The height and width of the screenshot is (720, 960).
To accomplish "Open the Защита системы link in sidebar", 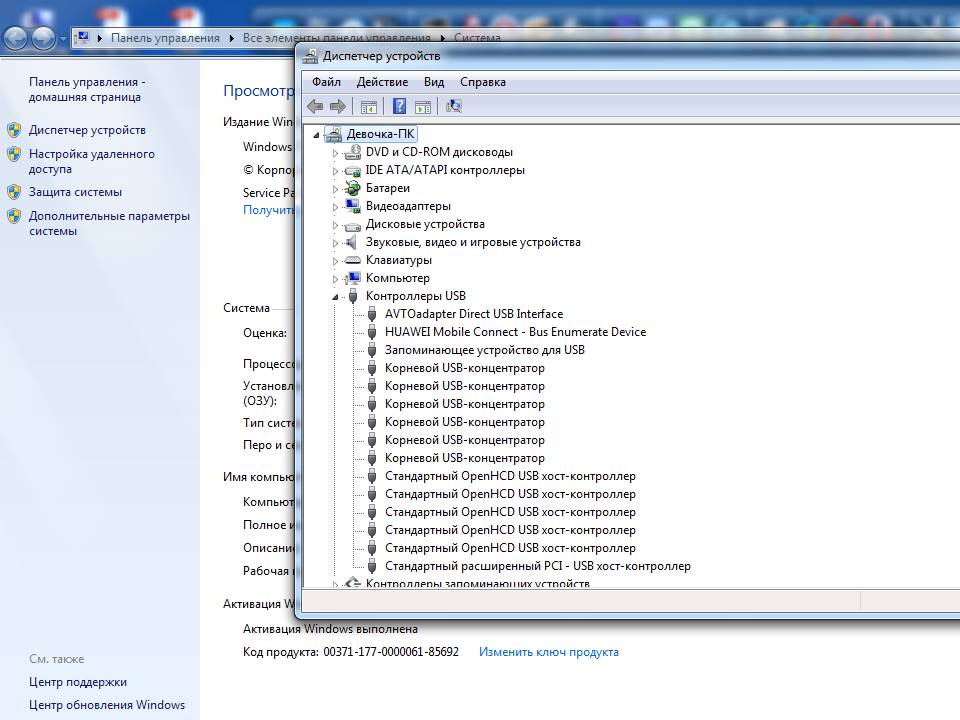I will point(75,192).
